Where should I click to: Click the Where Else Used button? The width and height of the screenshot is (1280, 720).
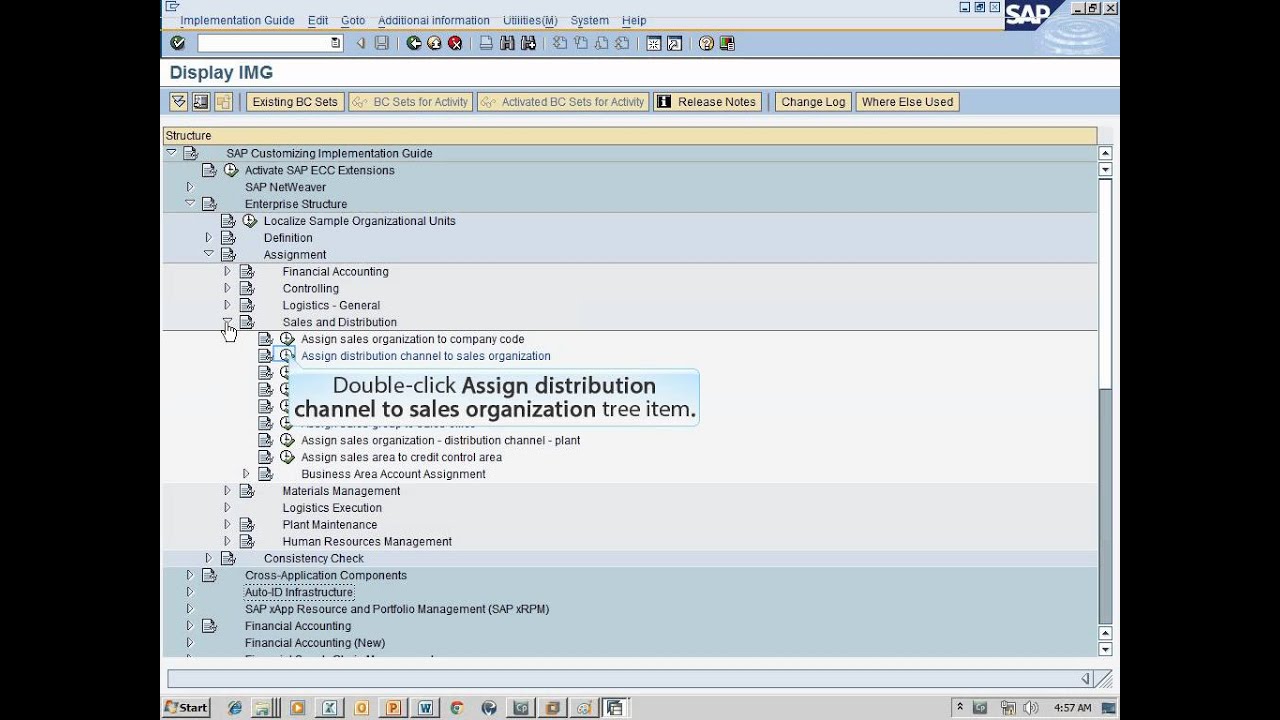point(907,102)
